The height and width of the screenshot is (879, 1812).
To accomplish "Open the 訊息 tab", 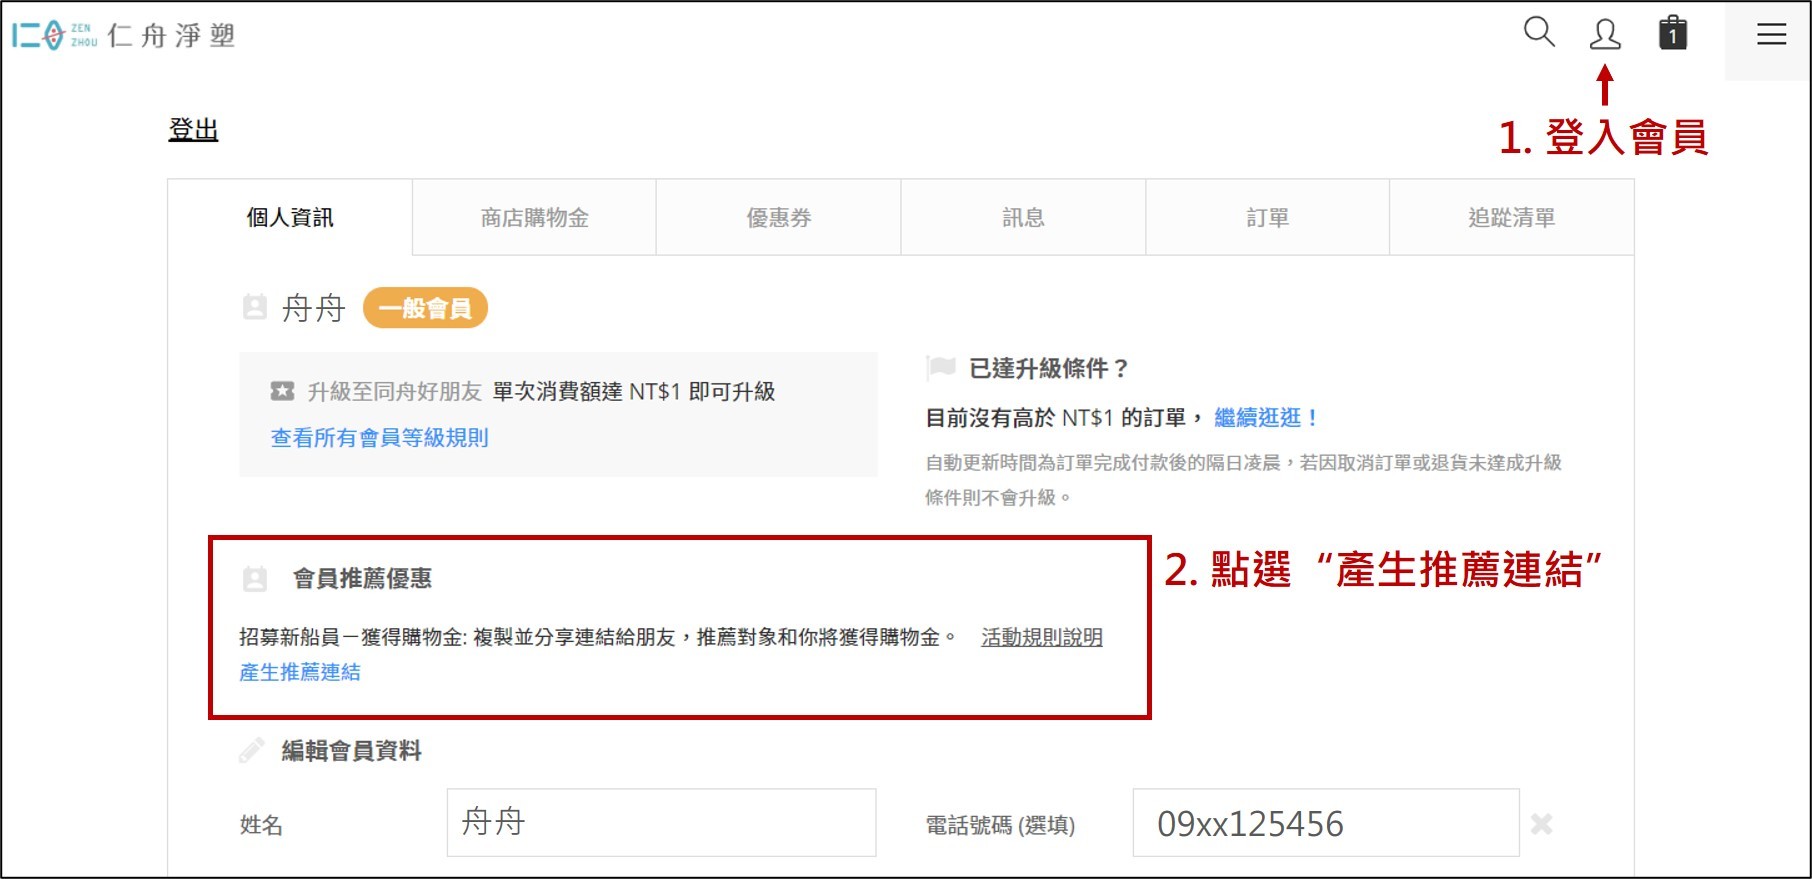I will point(1023,218).
